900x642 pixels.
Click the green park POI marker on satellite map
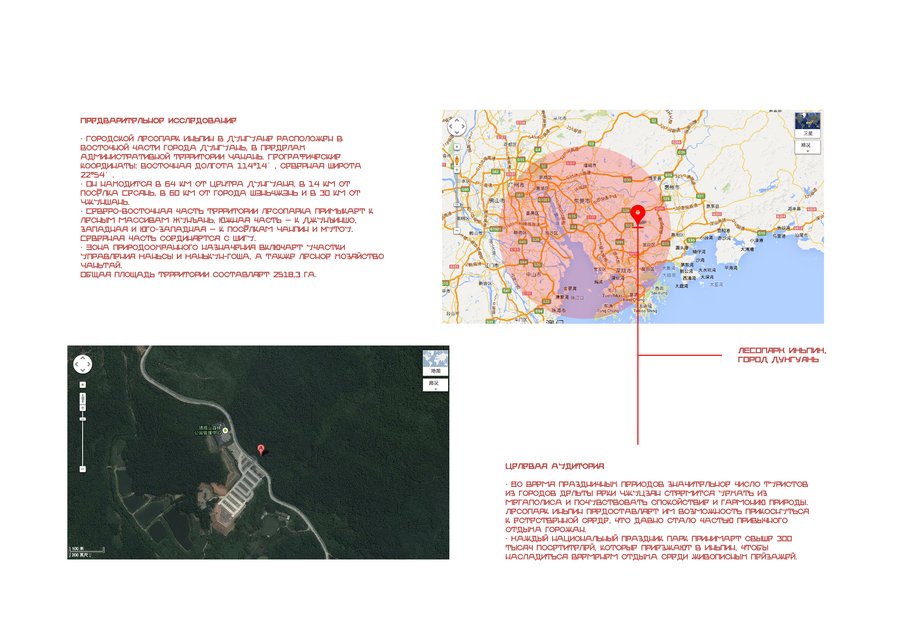click(x=226, y=430)
